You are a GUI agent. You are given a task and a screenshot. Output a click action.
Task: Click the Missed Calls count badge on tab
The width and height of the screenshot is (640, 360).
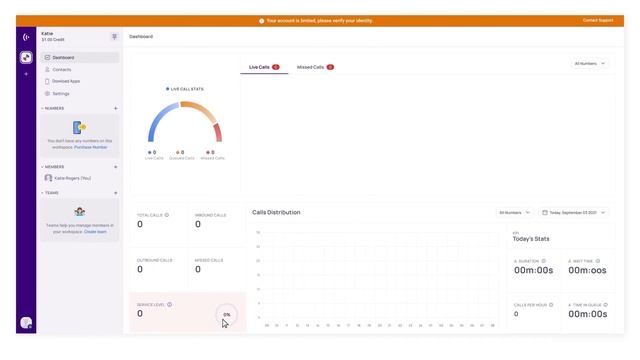(x=330, y=67)
